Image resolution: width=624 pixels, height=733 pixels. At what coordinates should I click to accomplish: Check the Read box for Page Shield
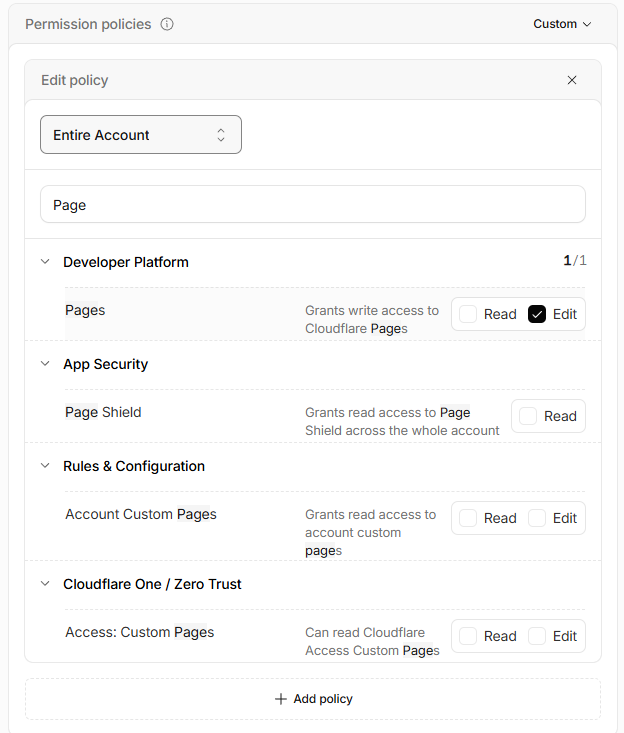click(528, 416)
